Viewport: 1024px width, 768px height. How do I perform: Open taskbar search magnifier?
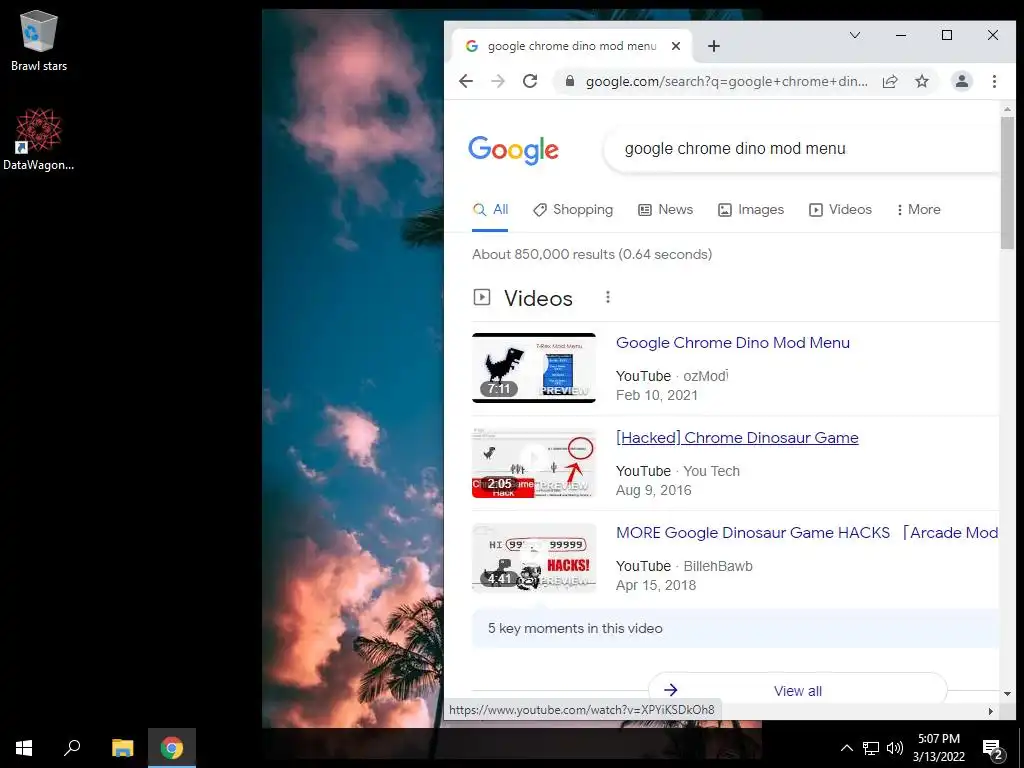click(x=72, y=748)
